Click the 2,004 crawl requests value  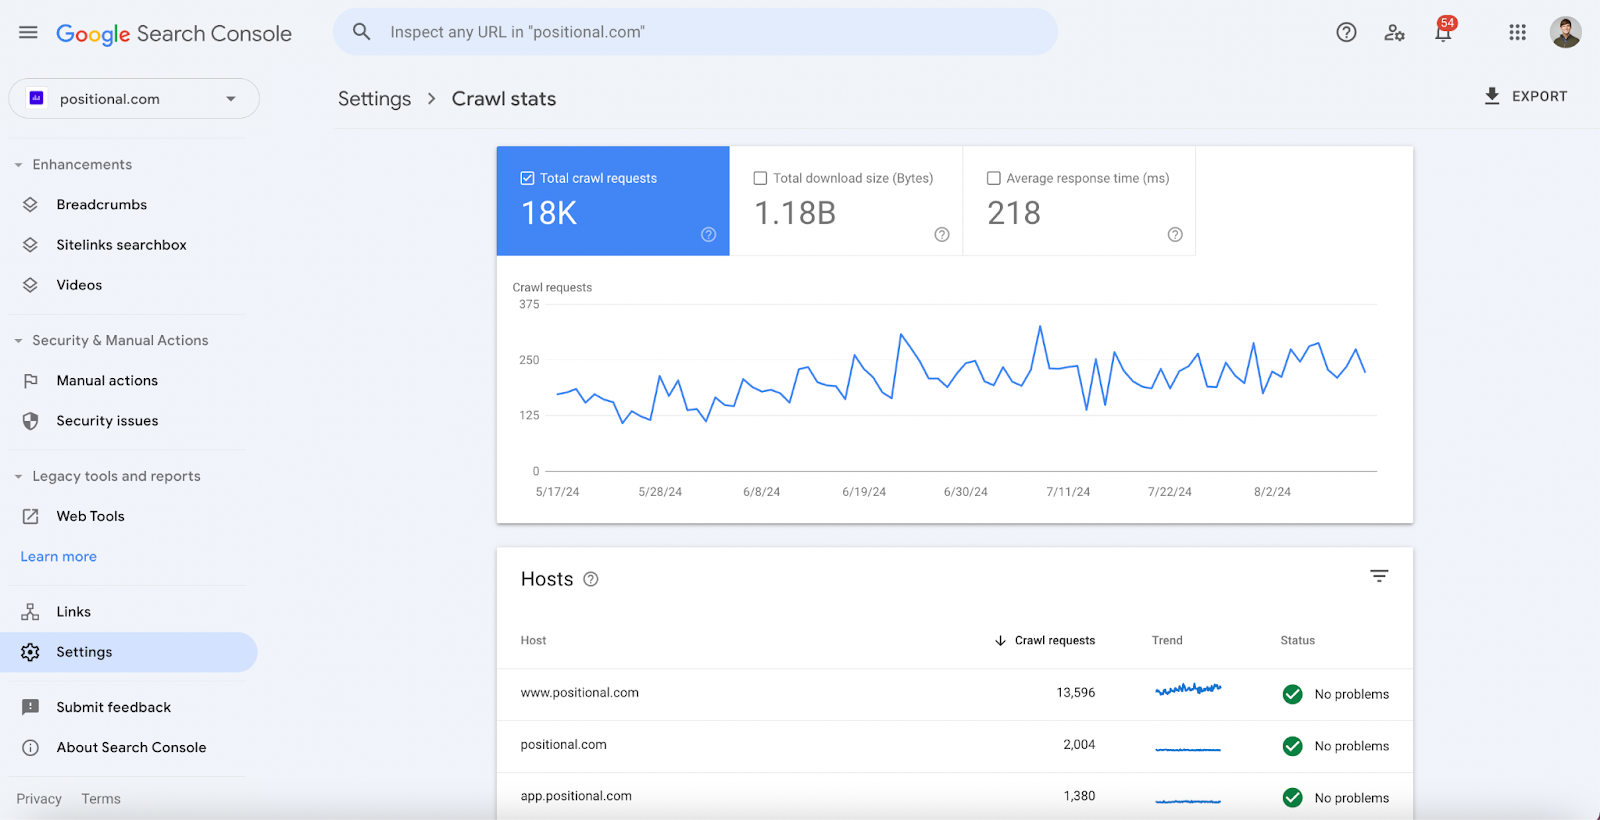click(x=1079, y=745)
